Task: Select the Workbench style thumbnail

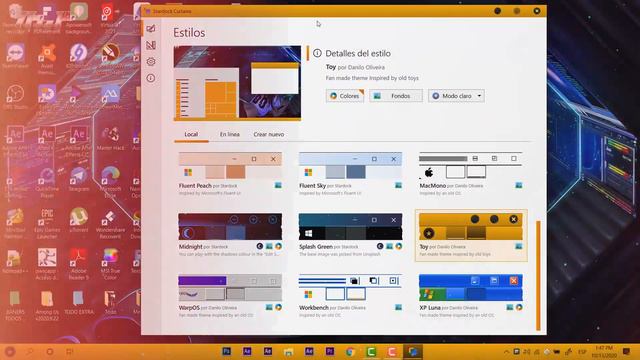Action: point(350,288)
